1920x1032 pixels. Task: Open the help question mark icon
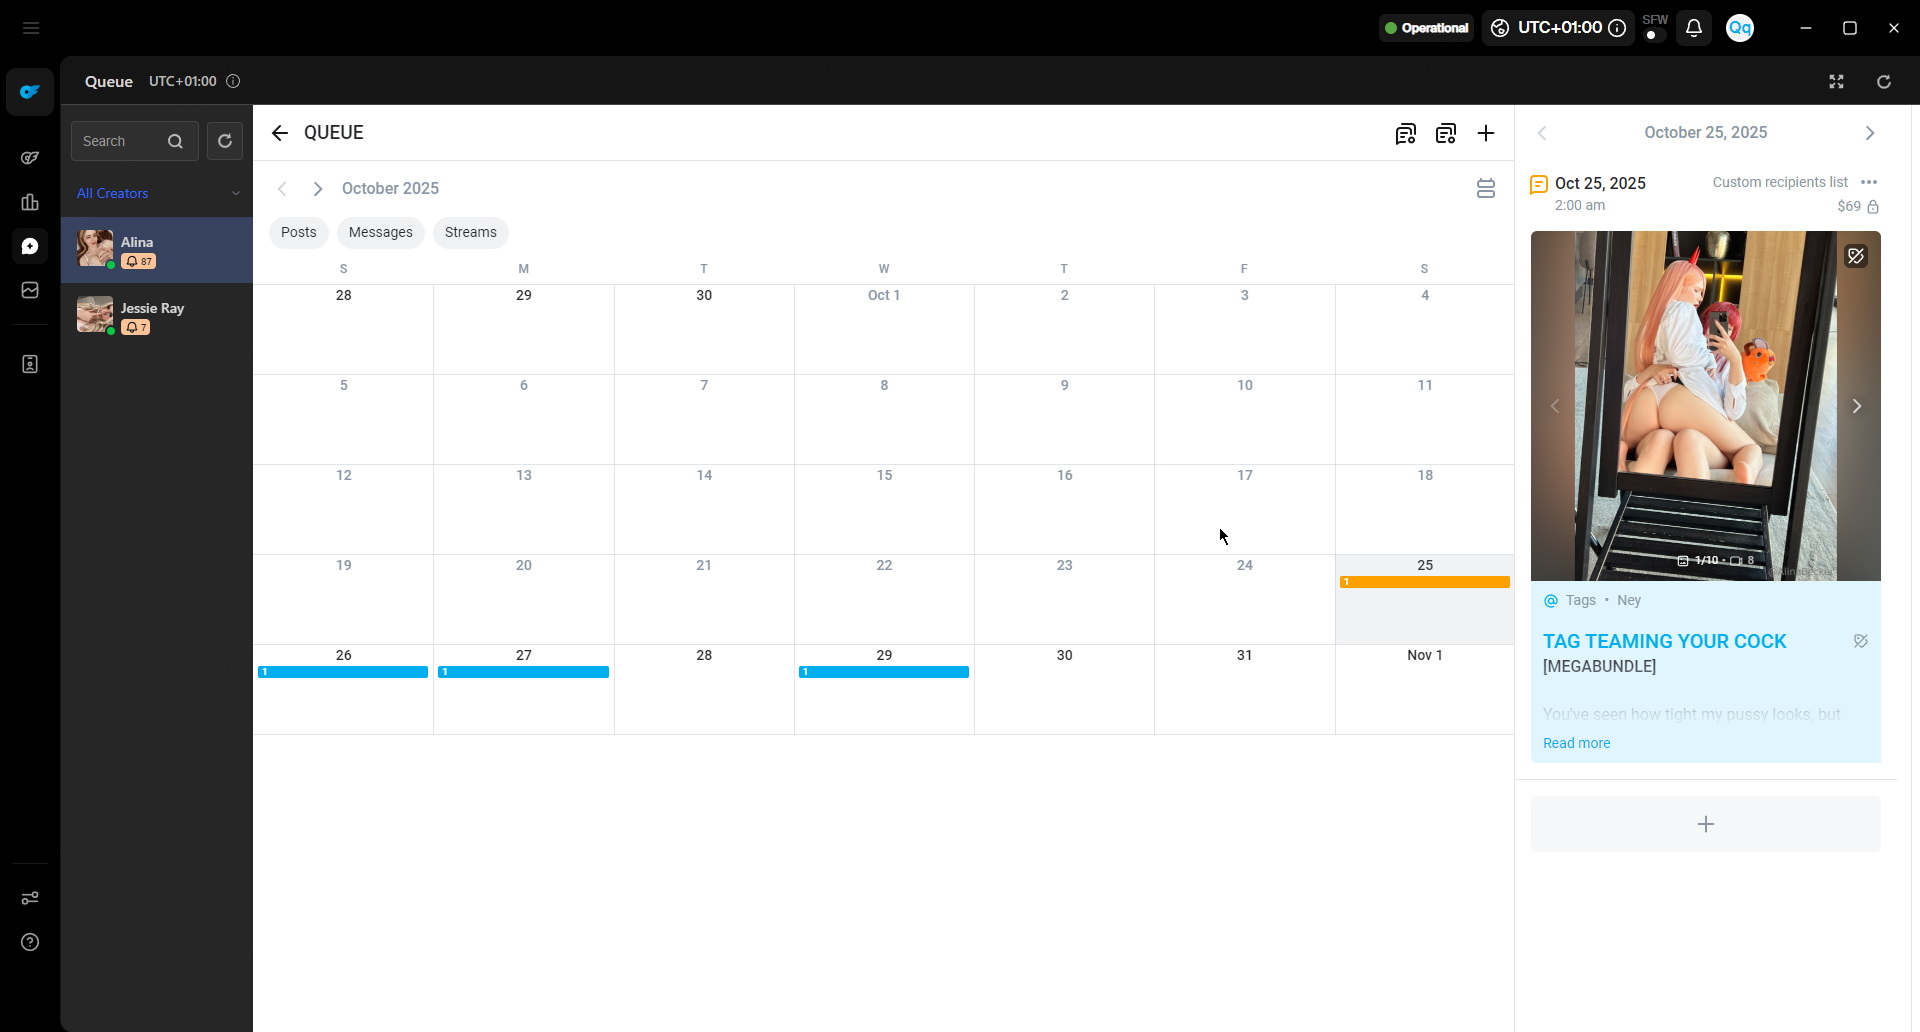click(30, 942)
